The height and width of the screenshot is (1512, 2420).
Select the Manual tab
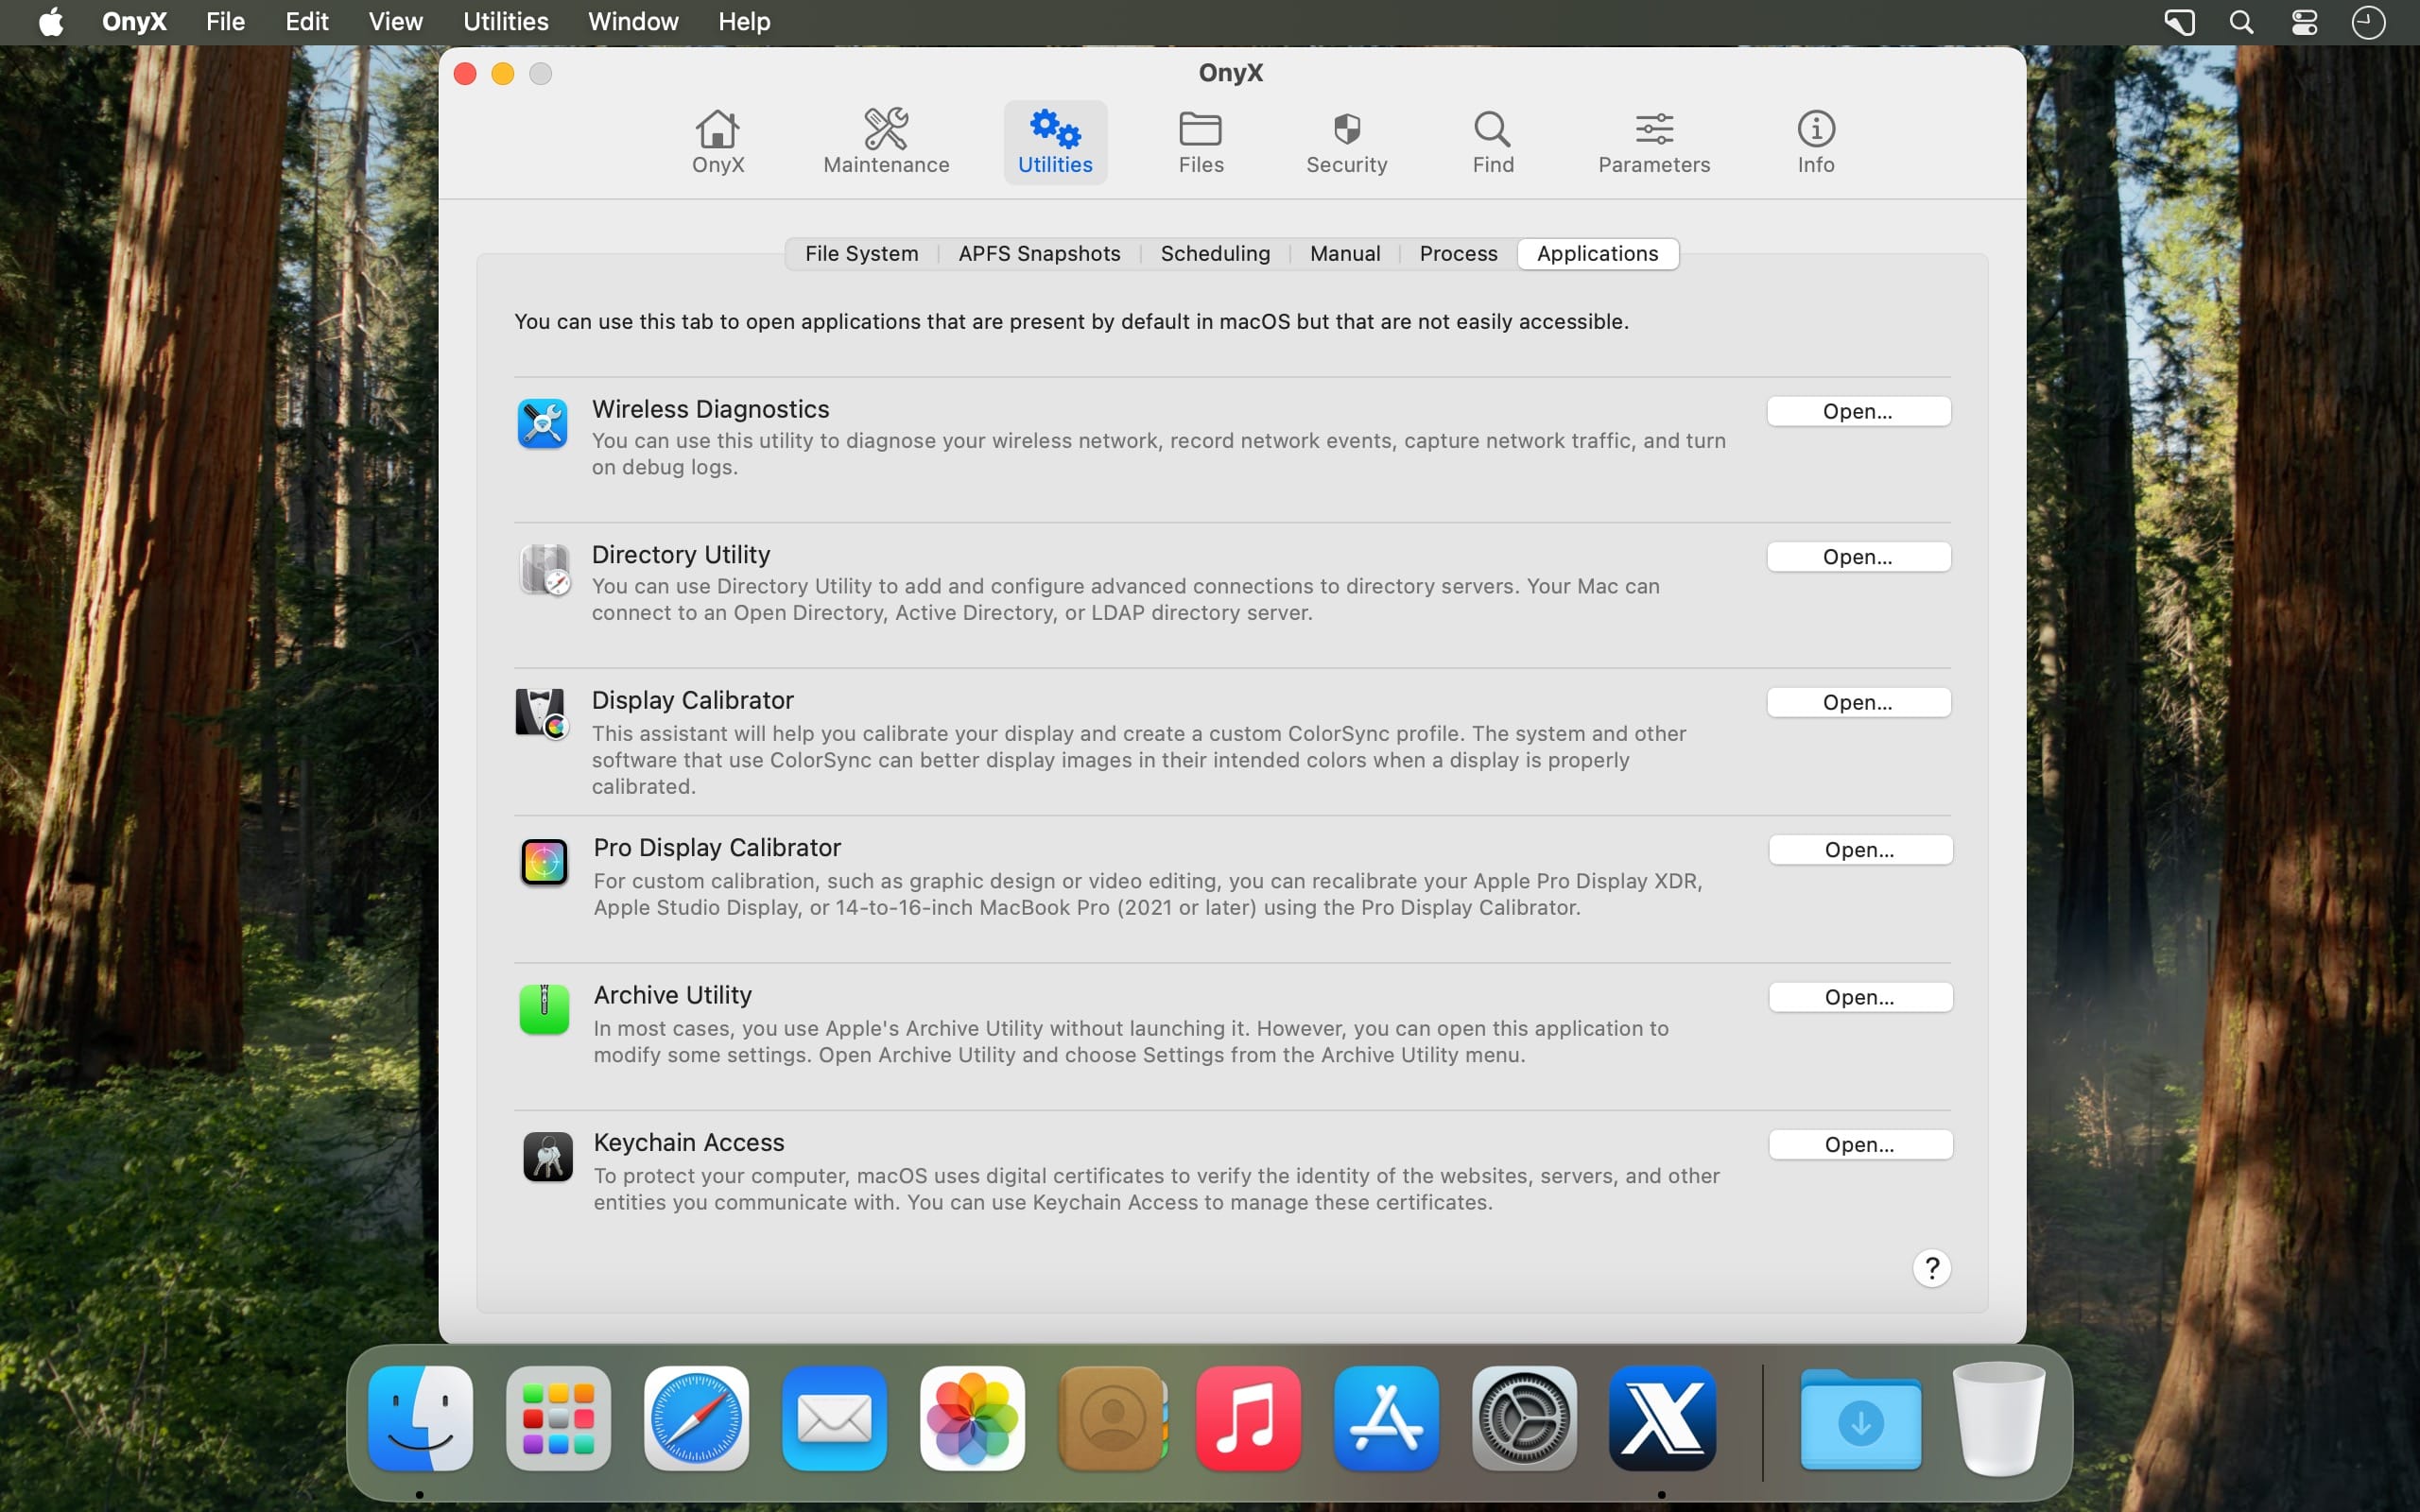[x=1345, y=254]
